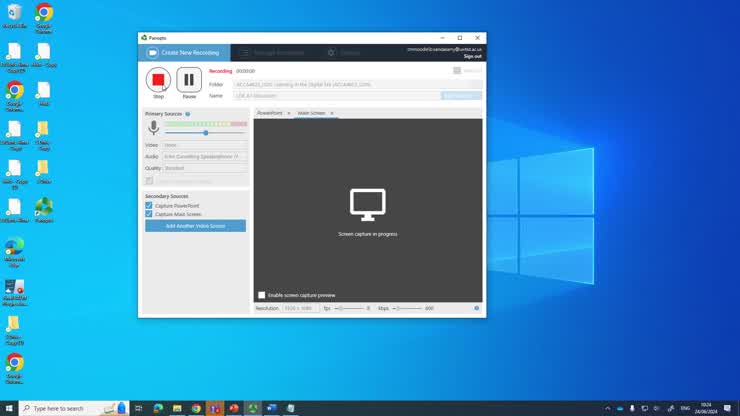Expand the Quality dropdown
Viewport: 740px width, 416px height.
point(204,168)
